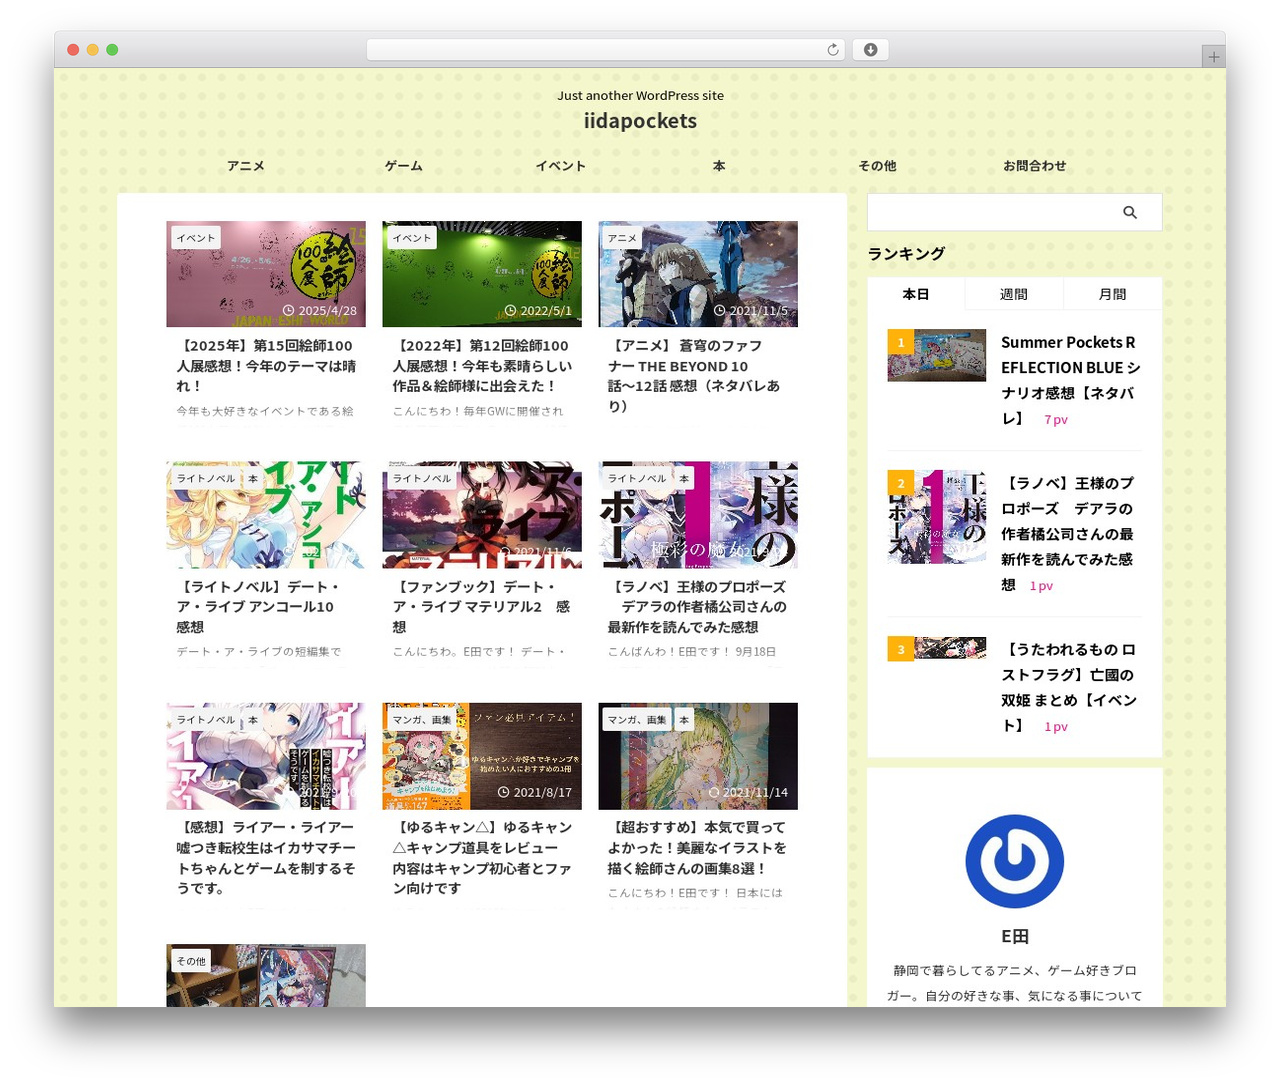Image resolution: width=1280 pixels, height=1084 pixels.
Task: Click the search magnifier icon in sidebar
Action: [x=1130, y=212]
